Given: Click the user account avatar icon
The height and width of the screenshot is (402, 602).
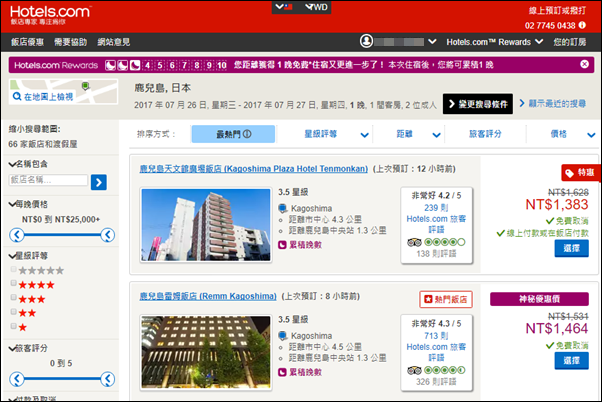Looking at the screenshot, I should coord(366,41).
